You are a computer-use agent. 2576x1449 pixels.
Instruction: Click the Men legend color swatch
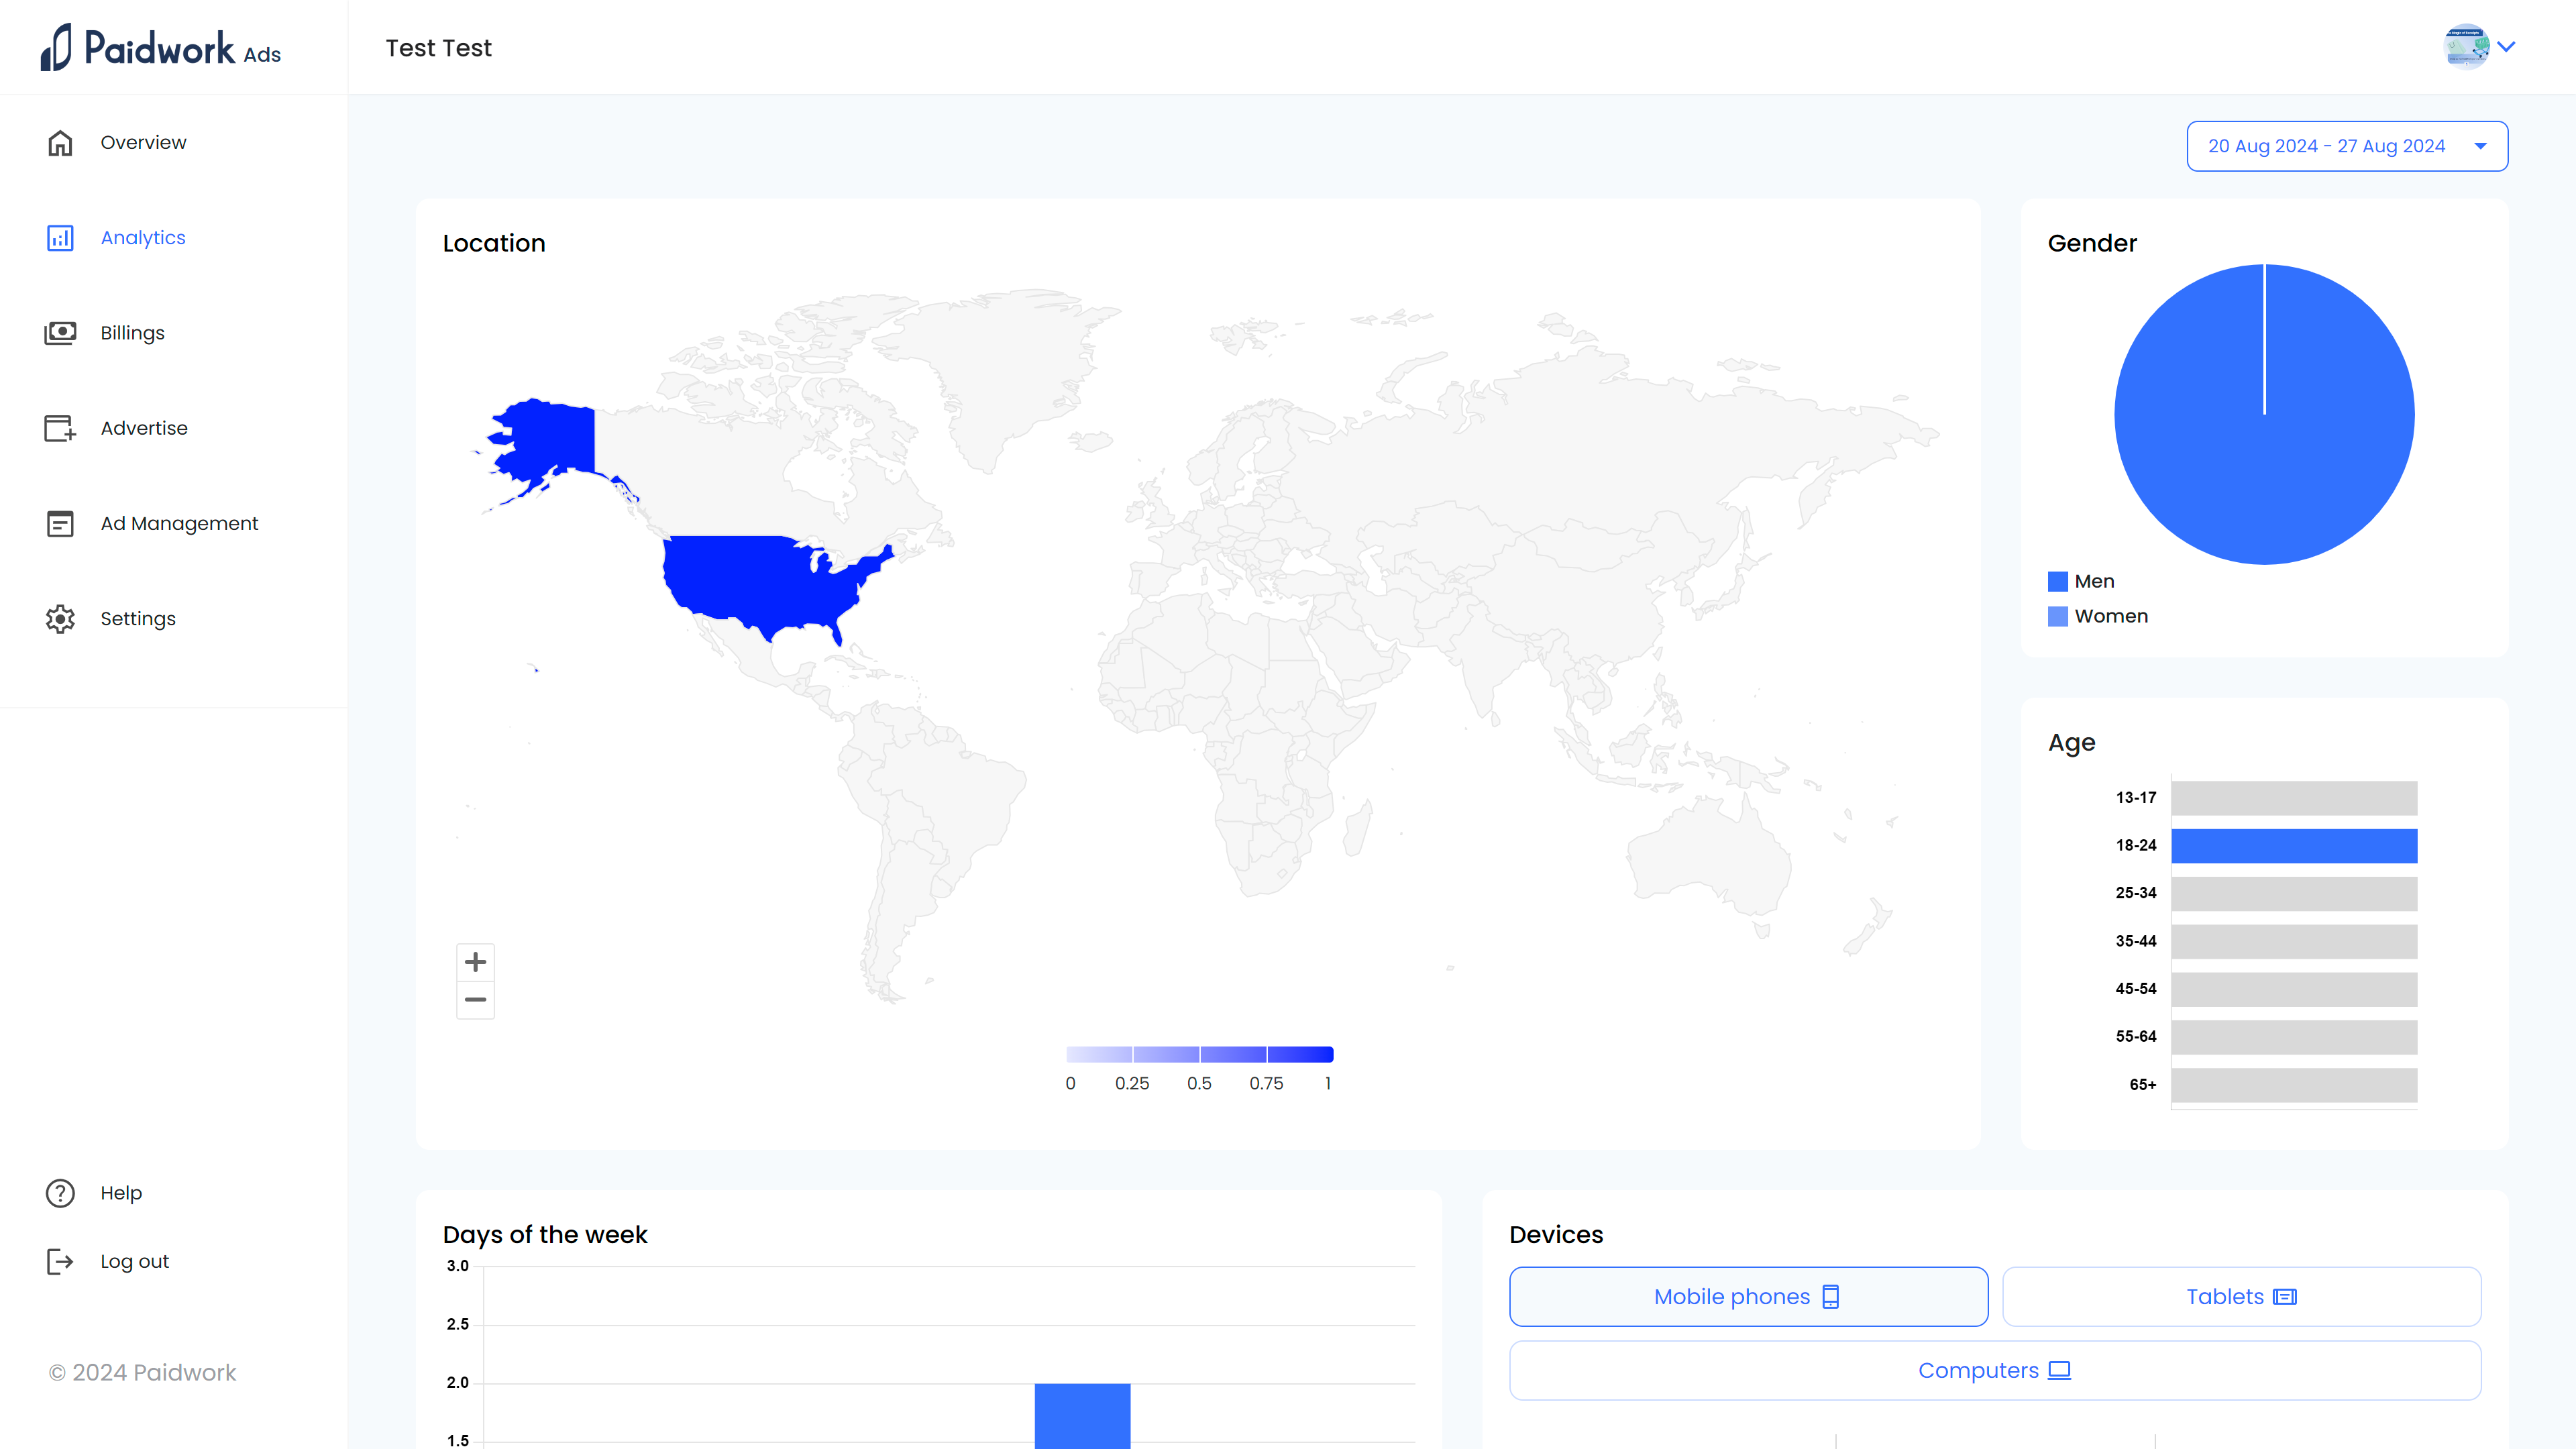point(2058,582)
